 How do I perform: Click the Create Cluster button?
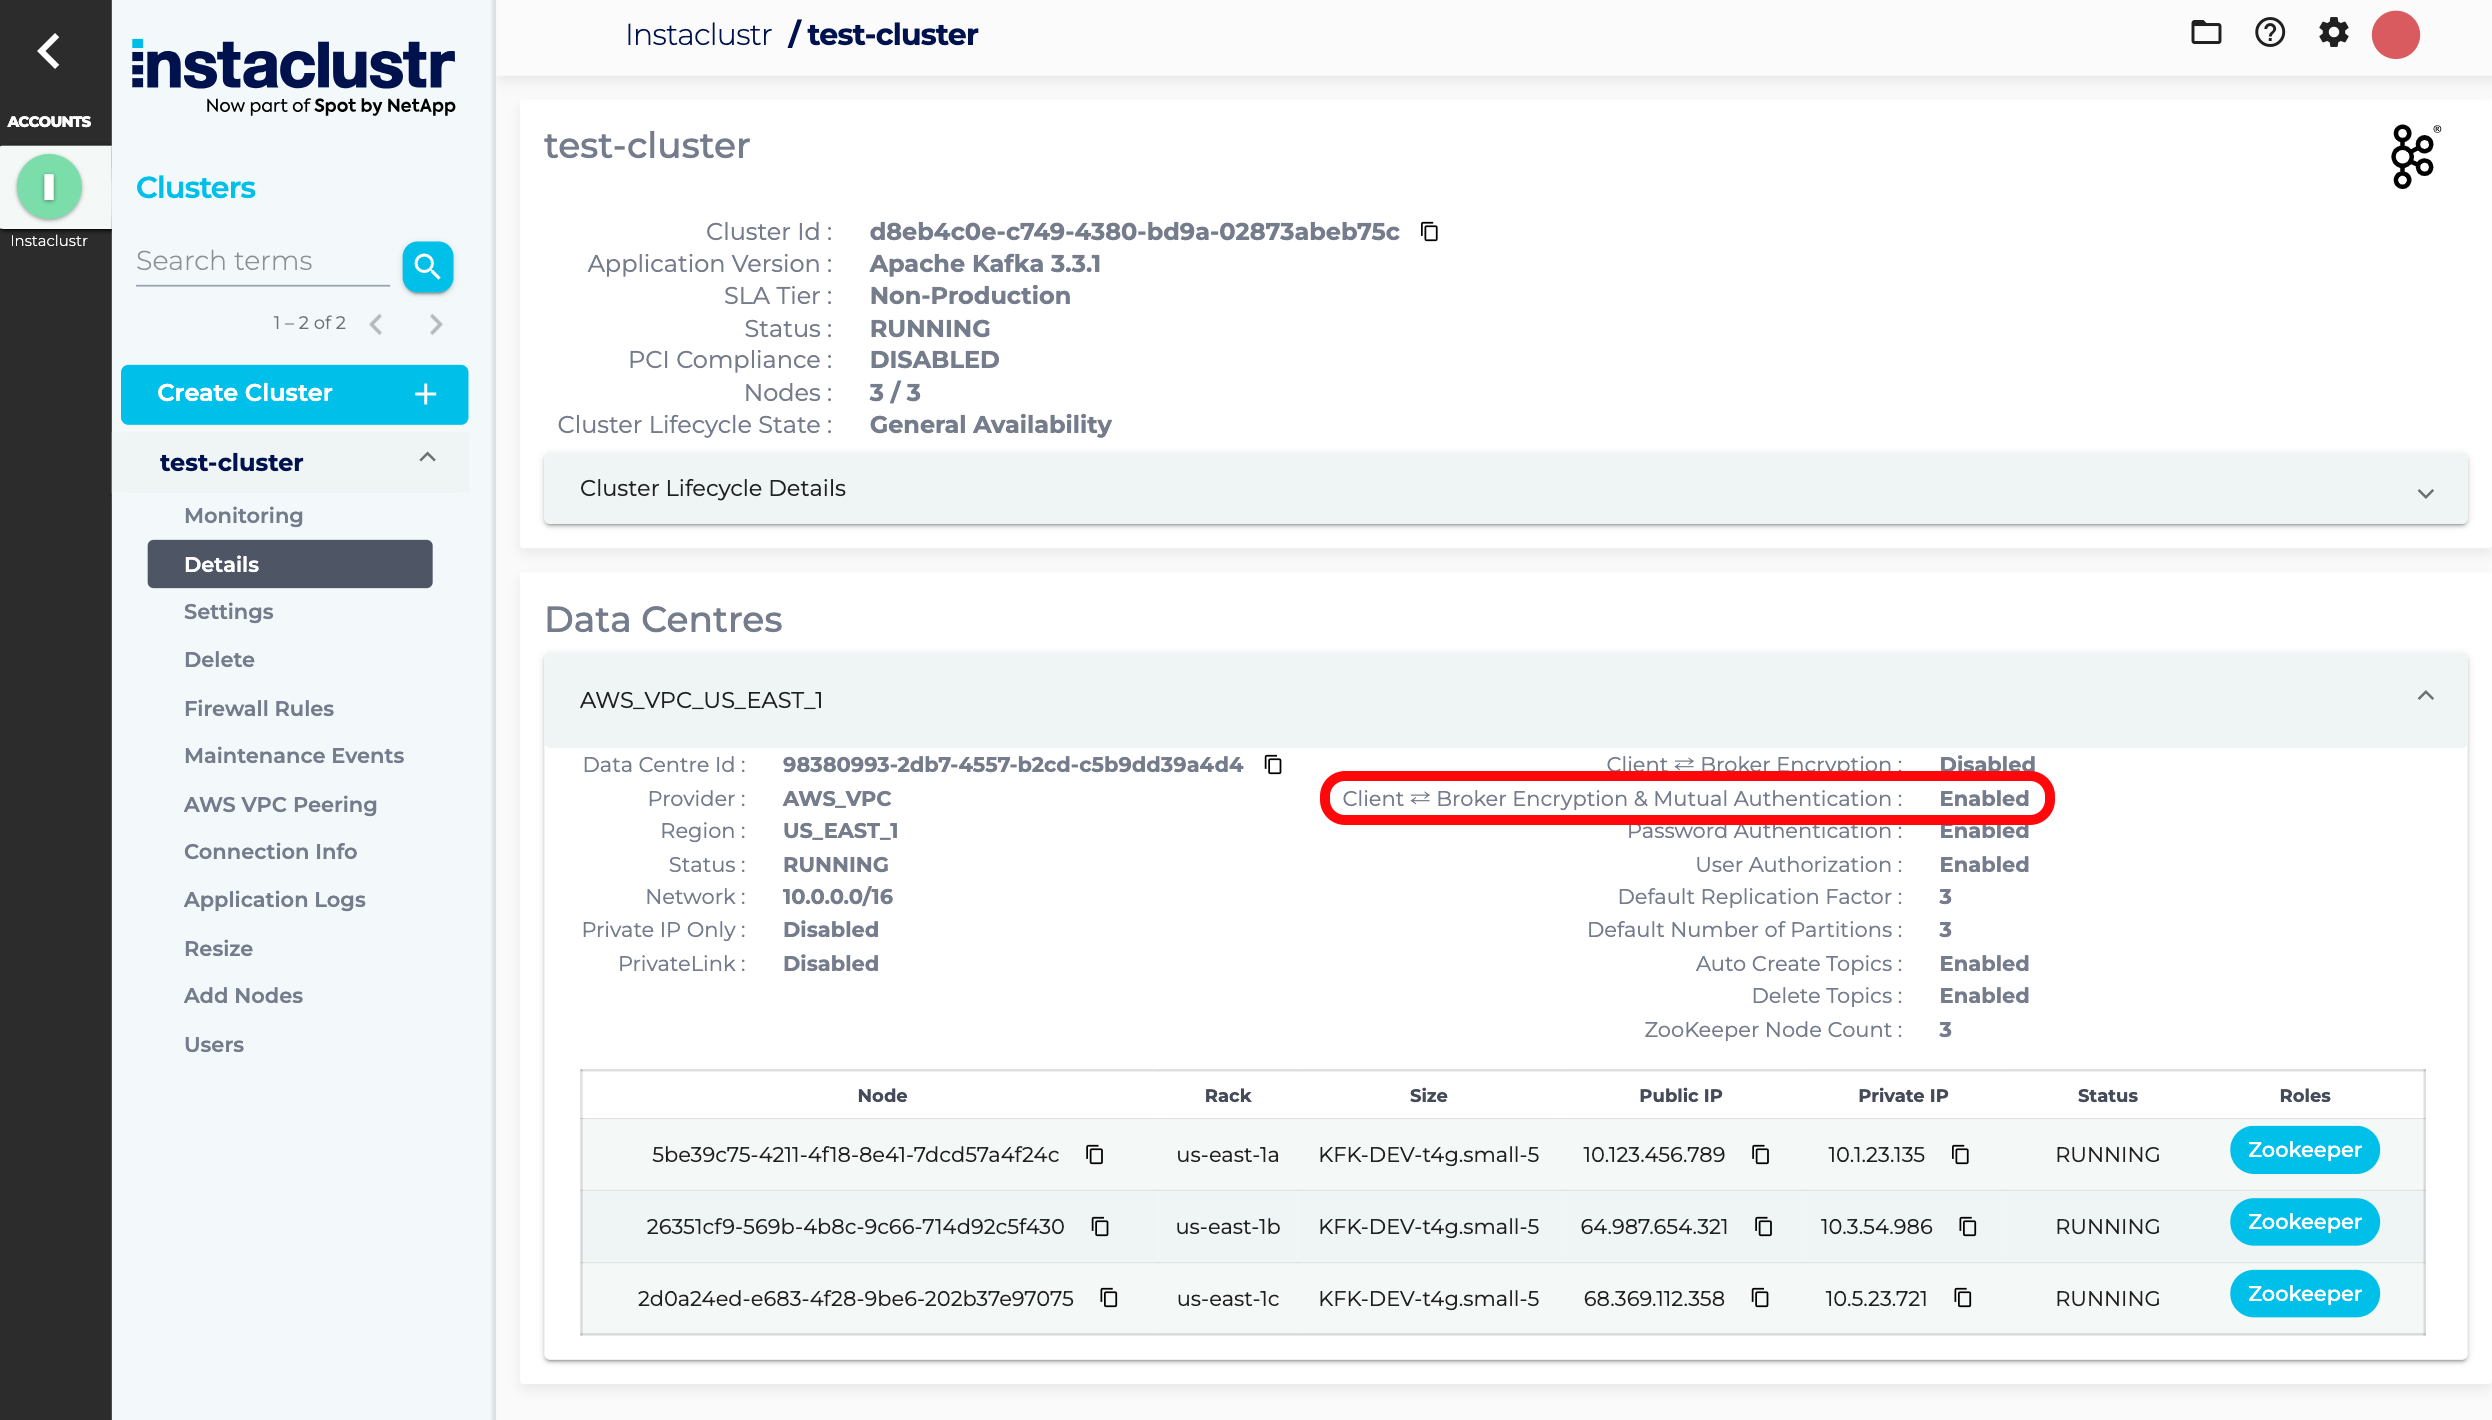coord(294,393)
